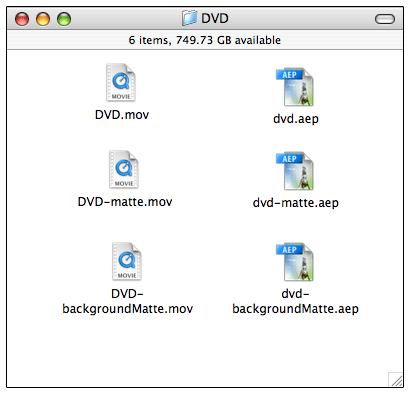The height and width of the screenshot is (394, 411).
Task: Minimize the DVD window with yellow button
Action: click(43, 19)
